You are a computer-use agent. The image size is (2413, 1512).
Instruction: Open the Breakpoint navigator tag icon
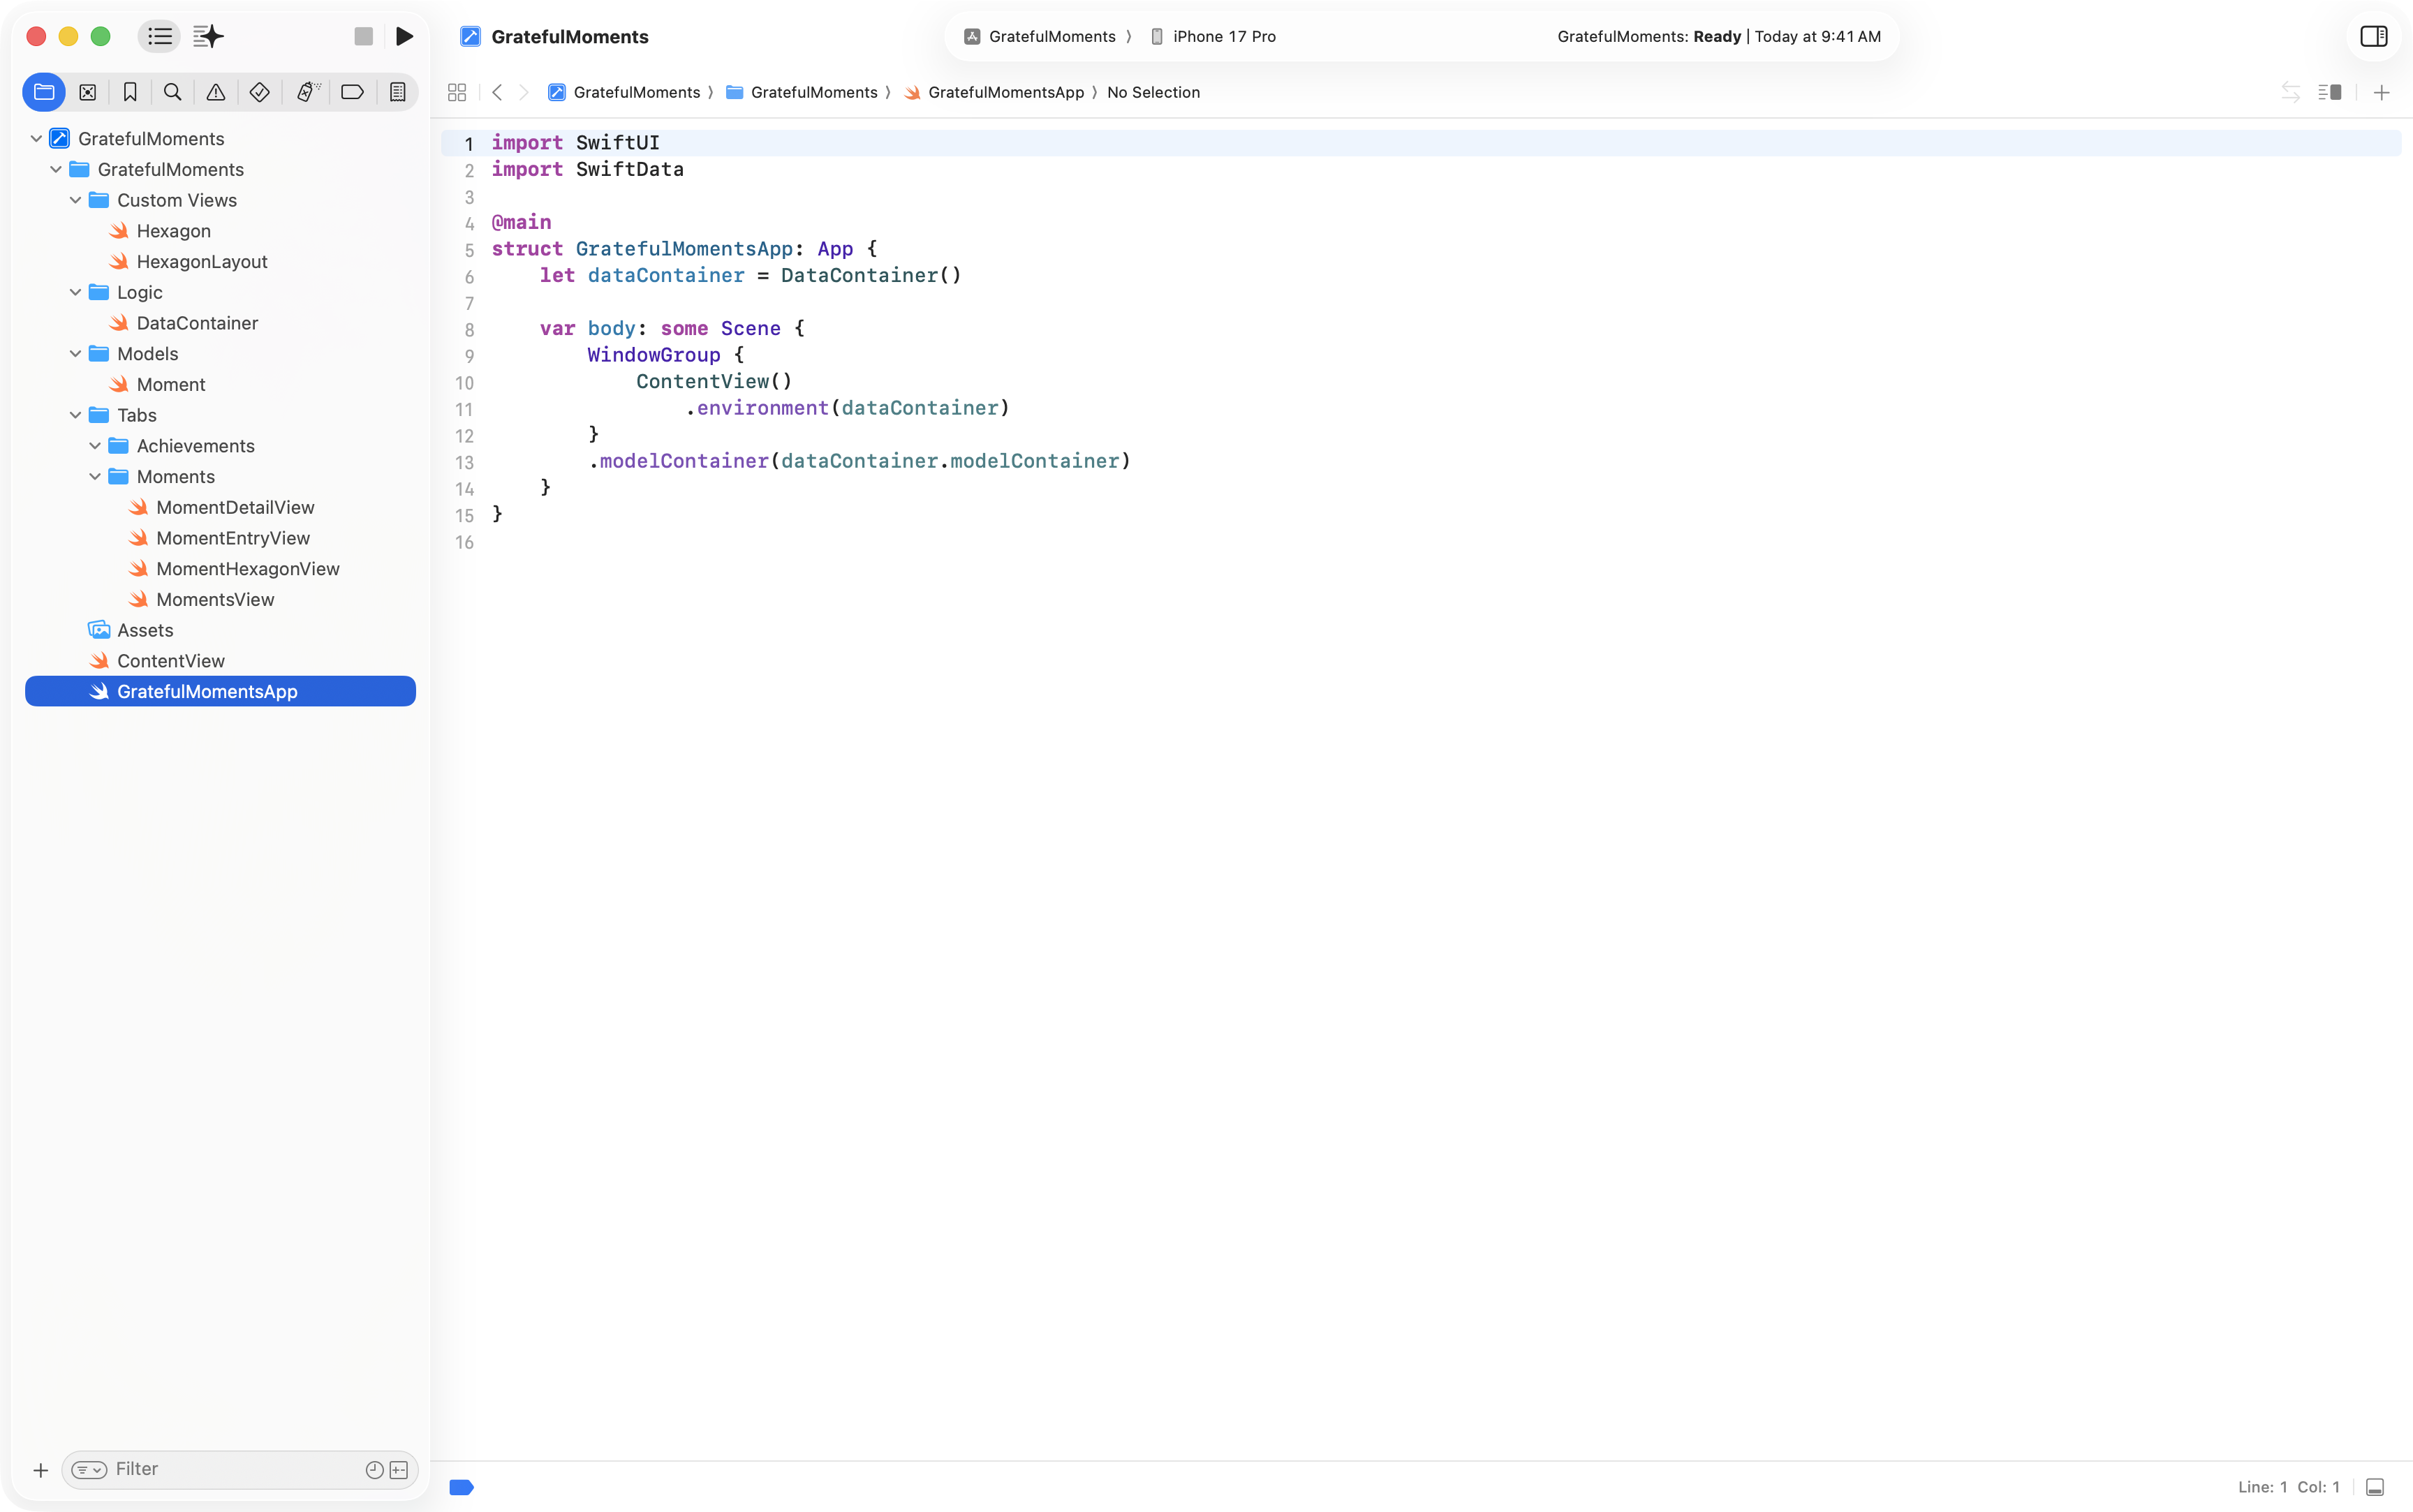[352, 92]
